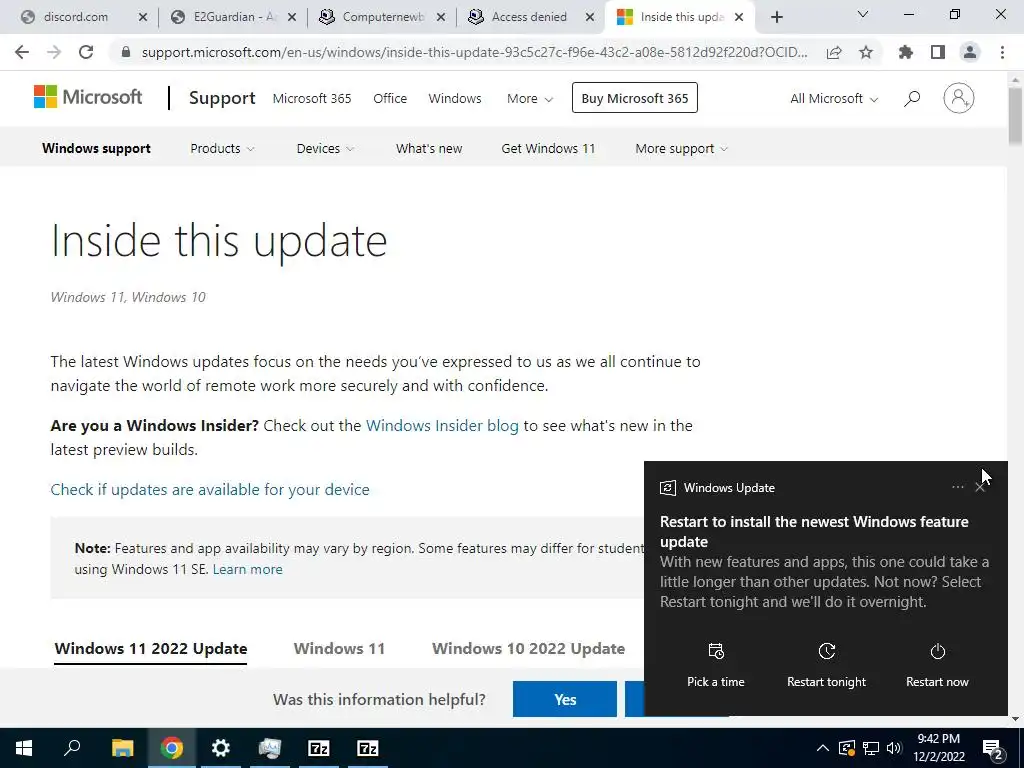Switch to the discord.com tab

76,17
